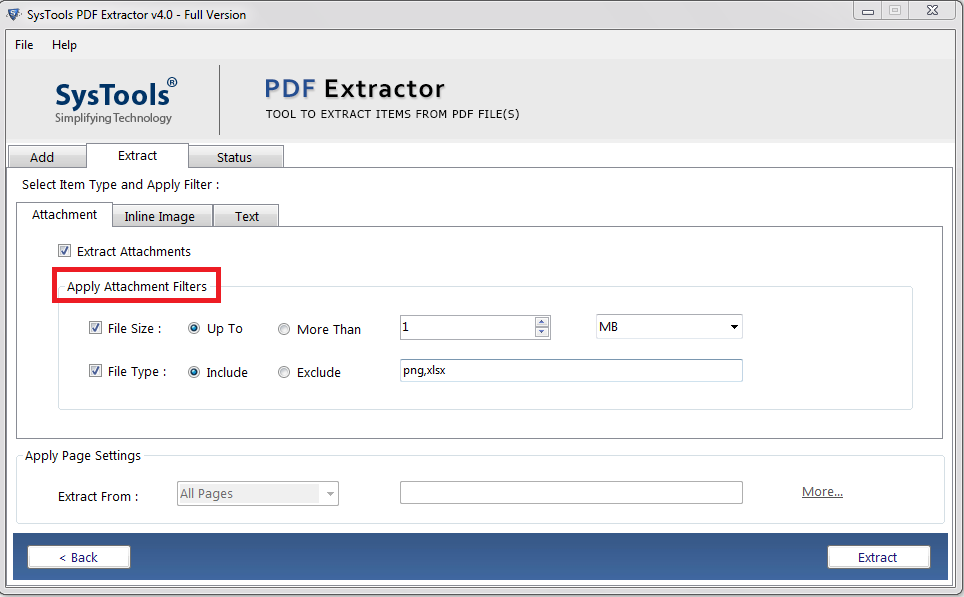
Task: Click the SysTools logo
Action: click(x=115, y=100)
